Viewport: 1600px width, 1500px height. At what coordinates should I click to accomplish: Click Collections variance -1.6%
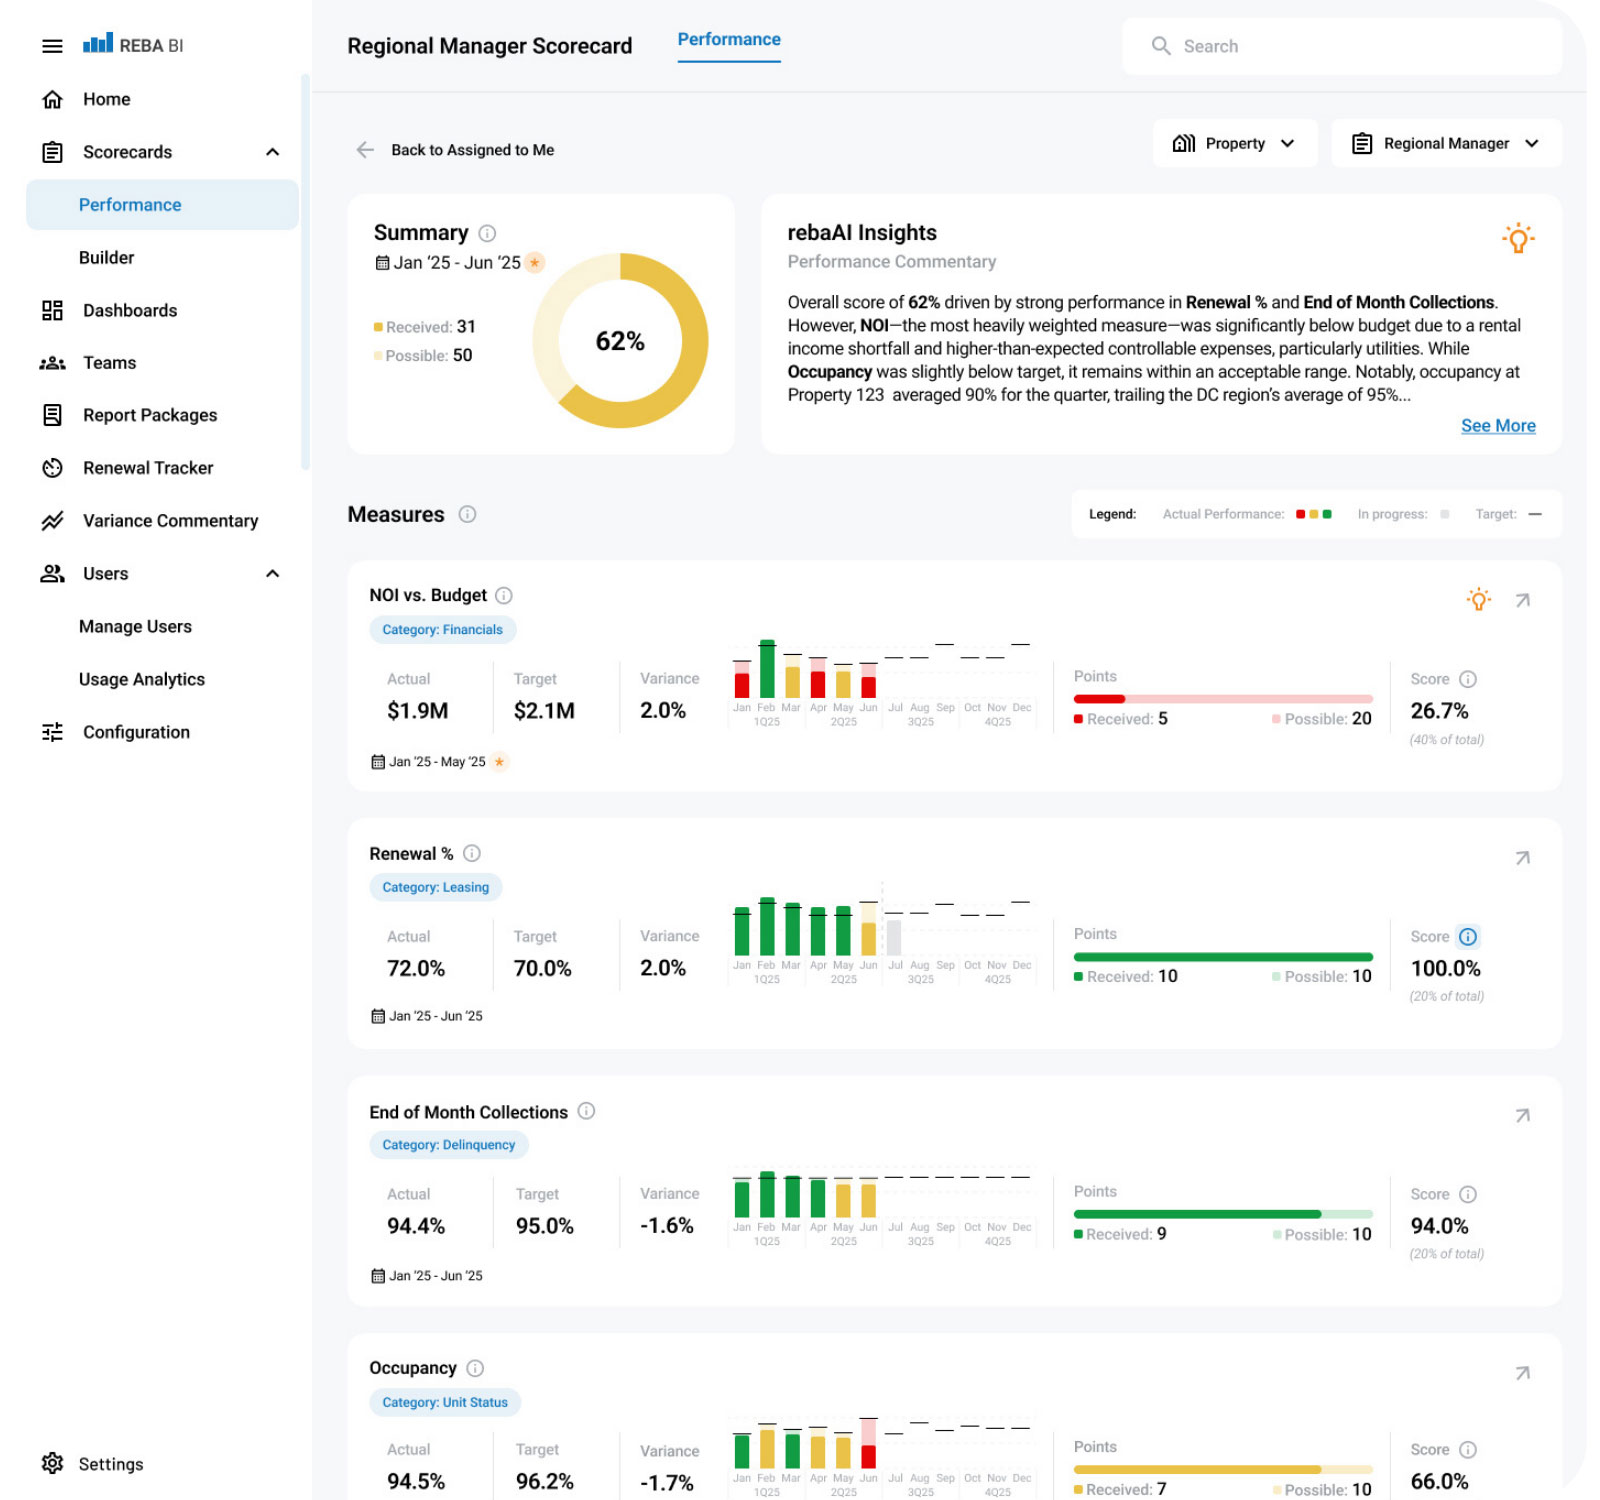point(667,1226)
